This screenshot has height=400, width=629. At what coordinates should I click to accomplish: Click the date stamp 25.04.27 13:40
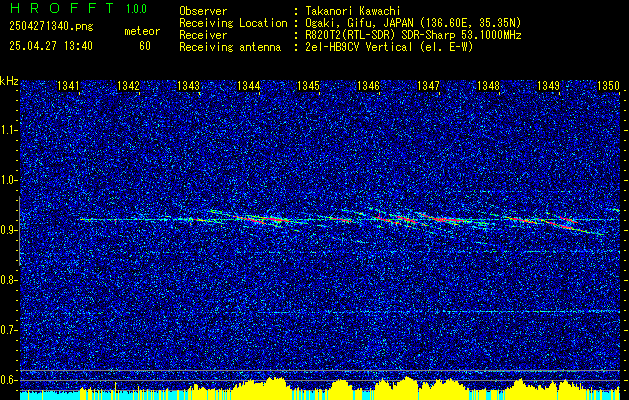click(x=51, y=46)
